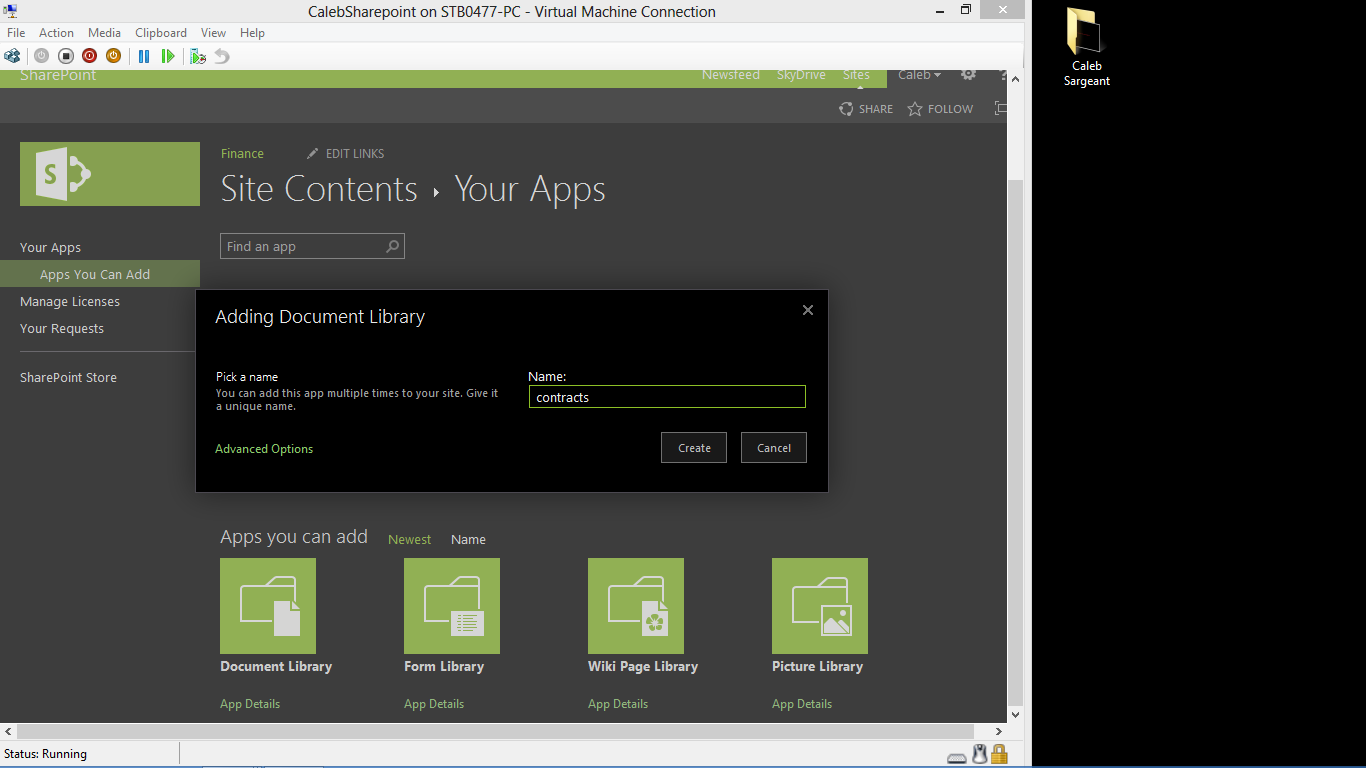Open App Details under Picture Library
This screenshot has width=1366, height=768.
pos(802,704)
